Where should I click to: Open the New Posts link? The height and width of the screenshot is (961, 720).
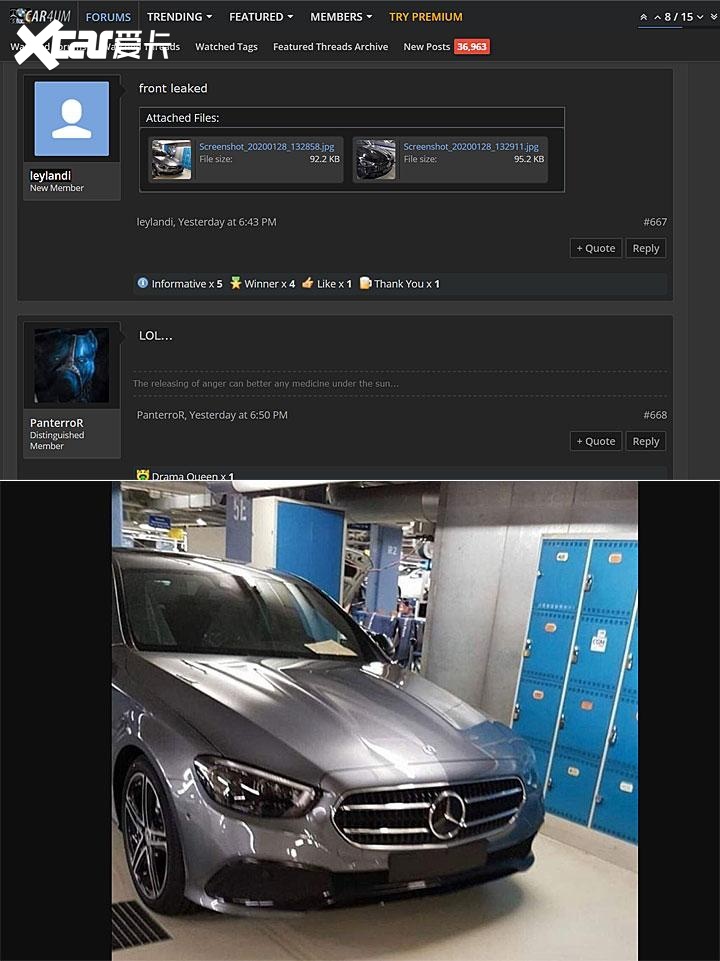tap(427, 47)
